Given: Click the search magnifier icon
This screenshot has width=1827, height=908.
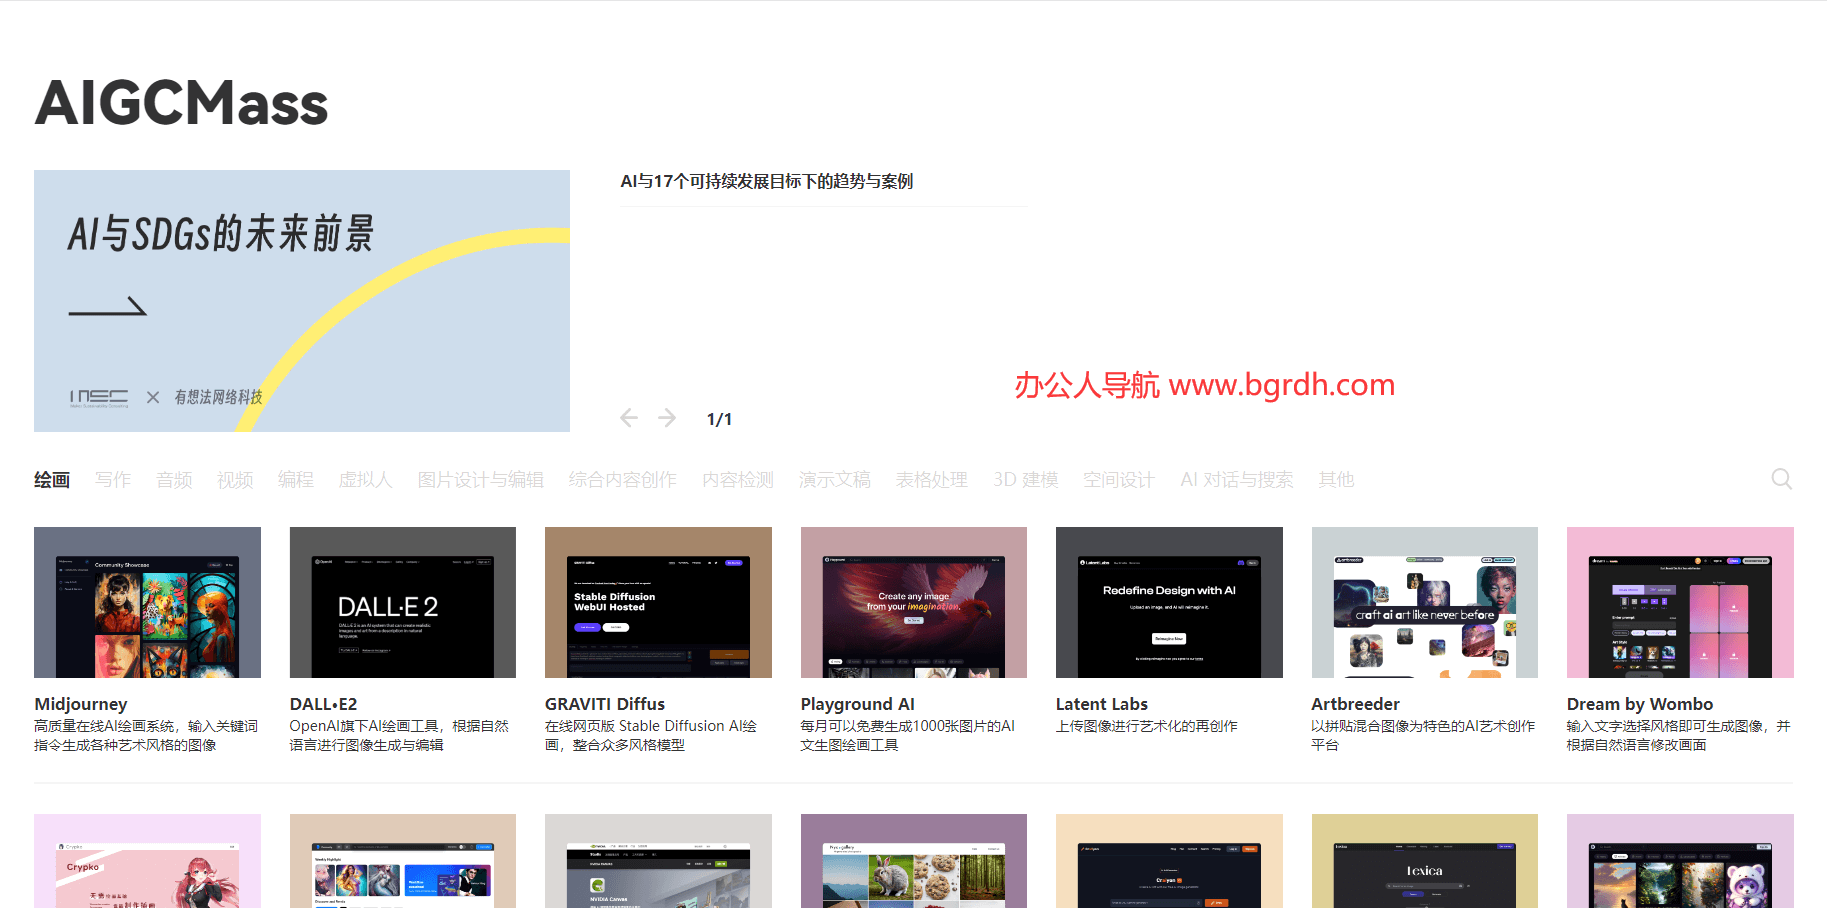Looking at the screenshot, I should 1781,479.
